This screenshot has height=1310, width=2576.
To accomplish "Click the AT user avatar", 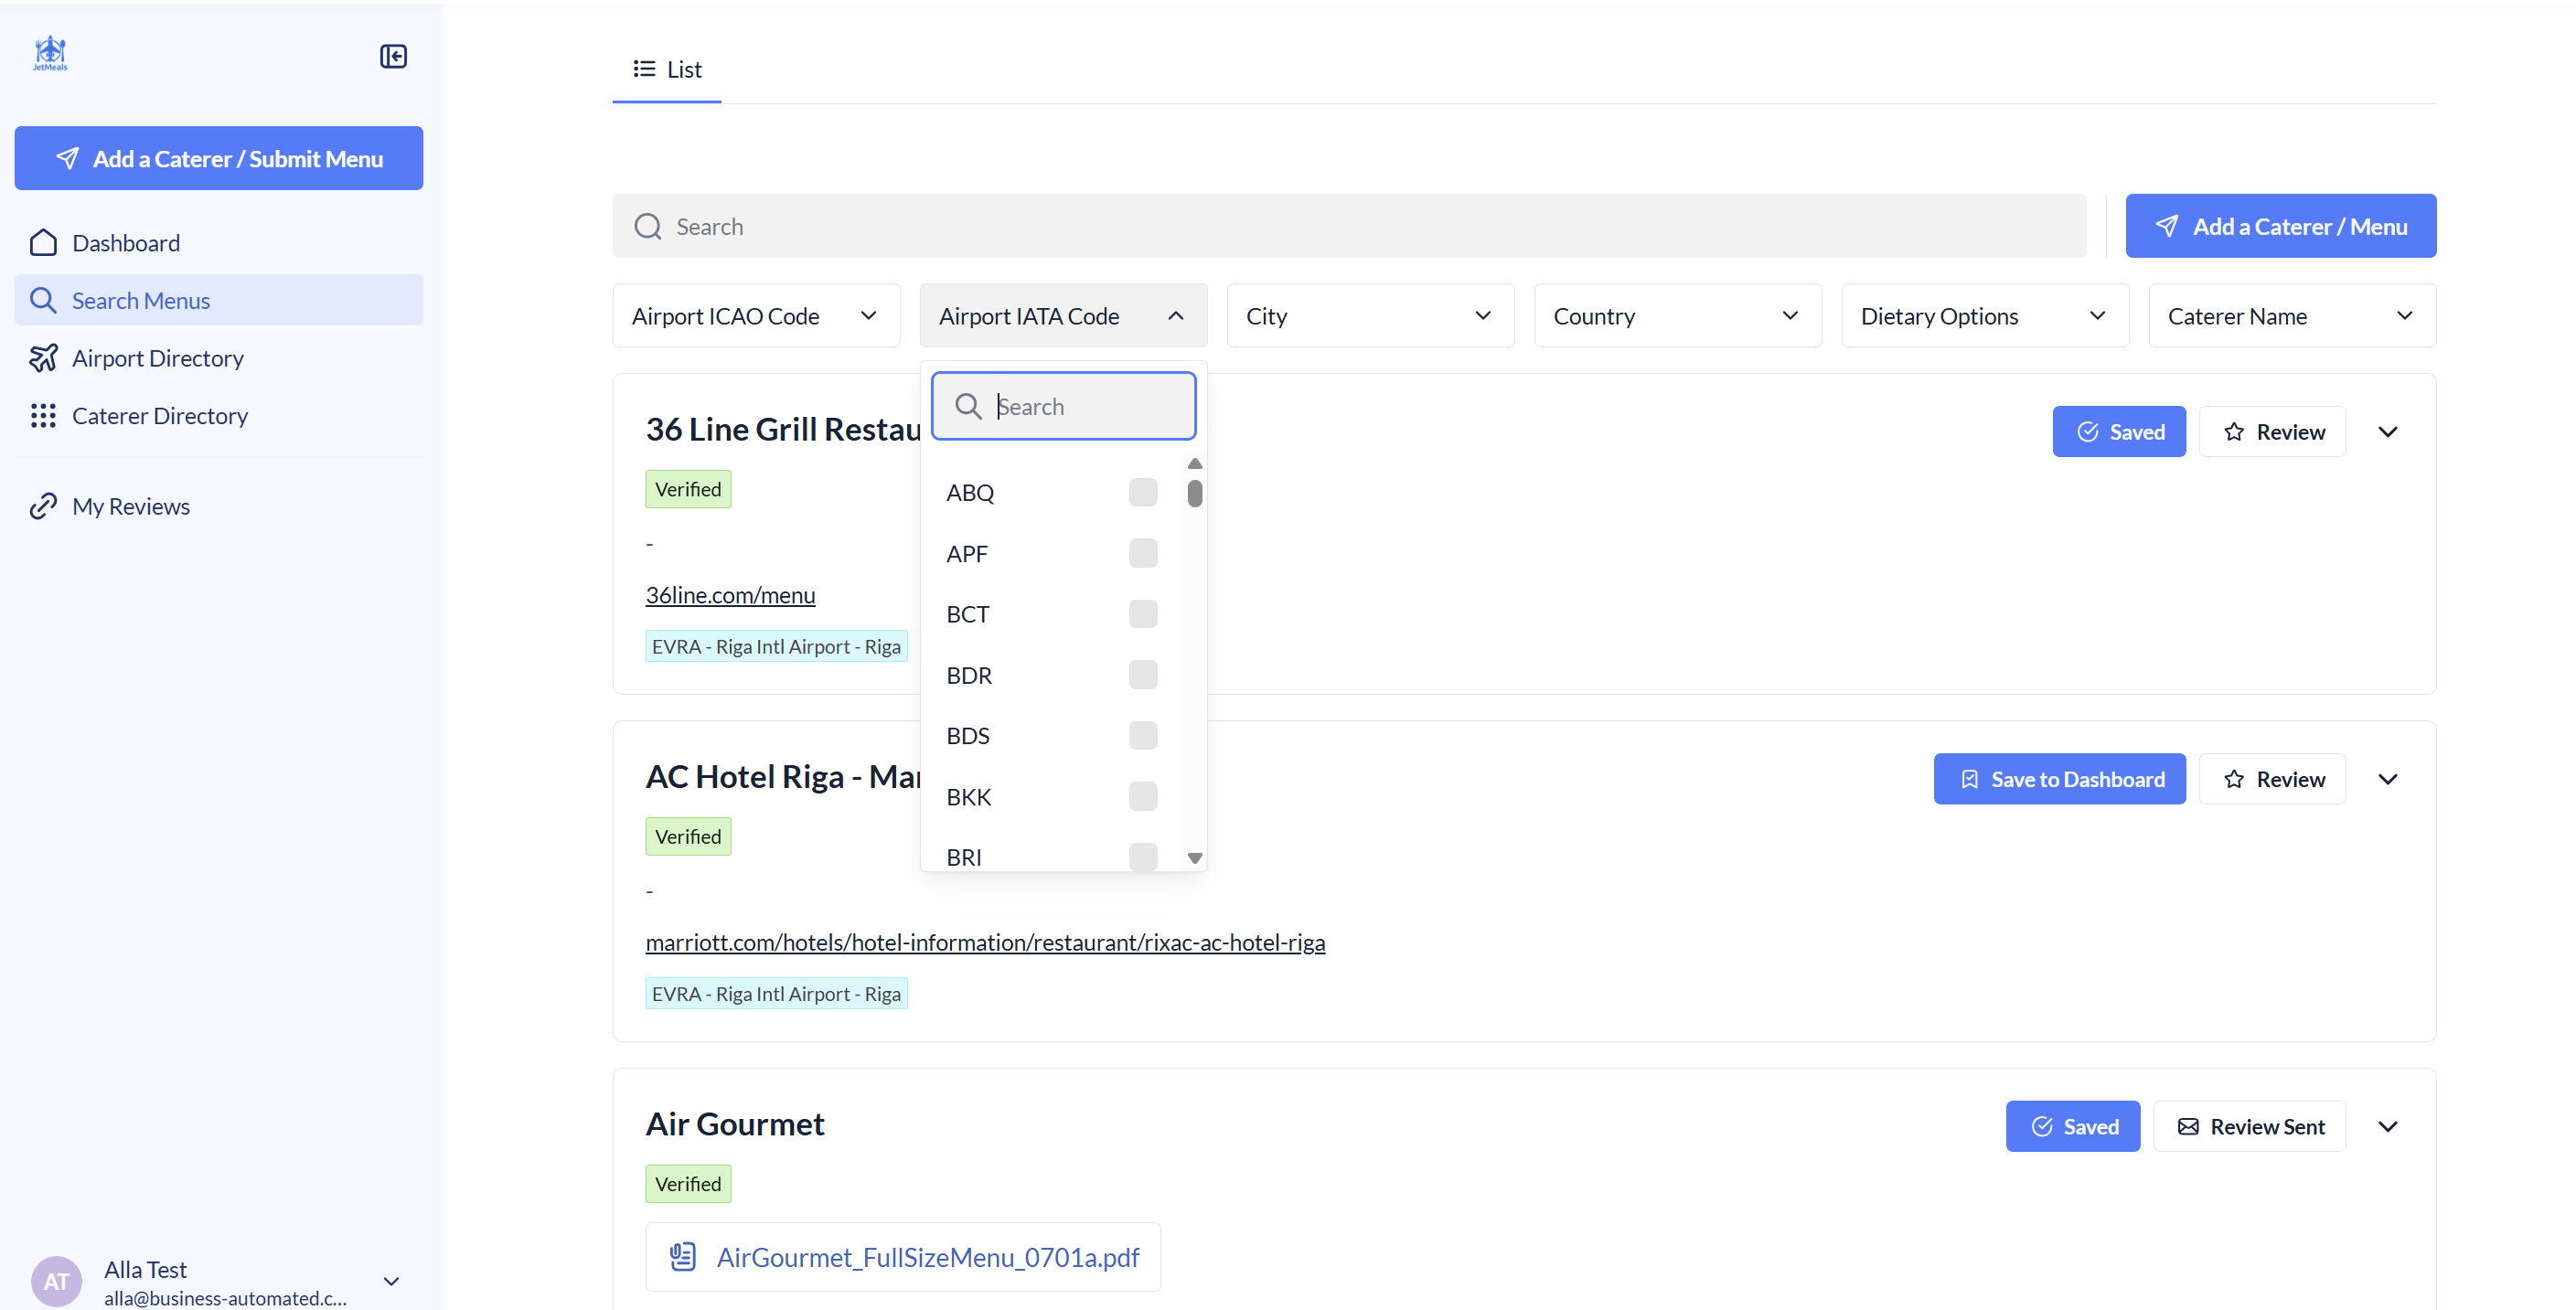I will tap(56, 1281).
